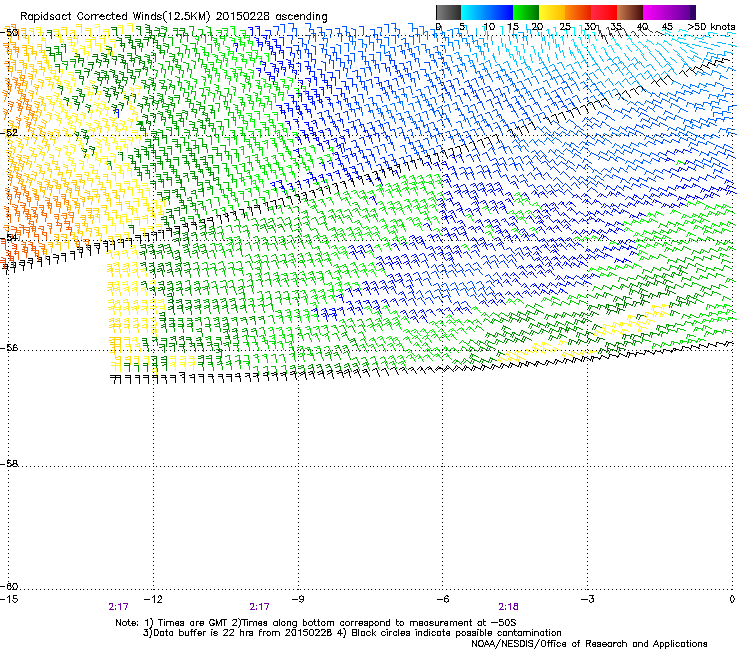
Task: Click the chart title 'Rapidscat Corrected Winds(12.5KM)'
Action: [115, 16]
